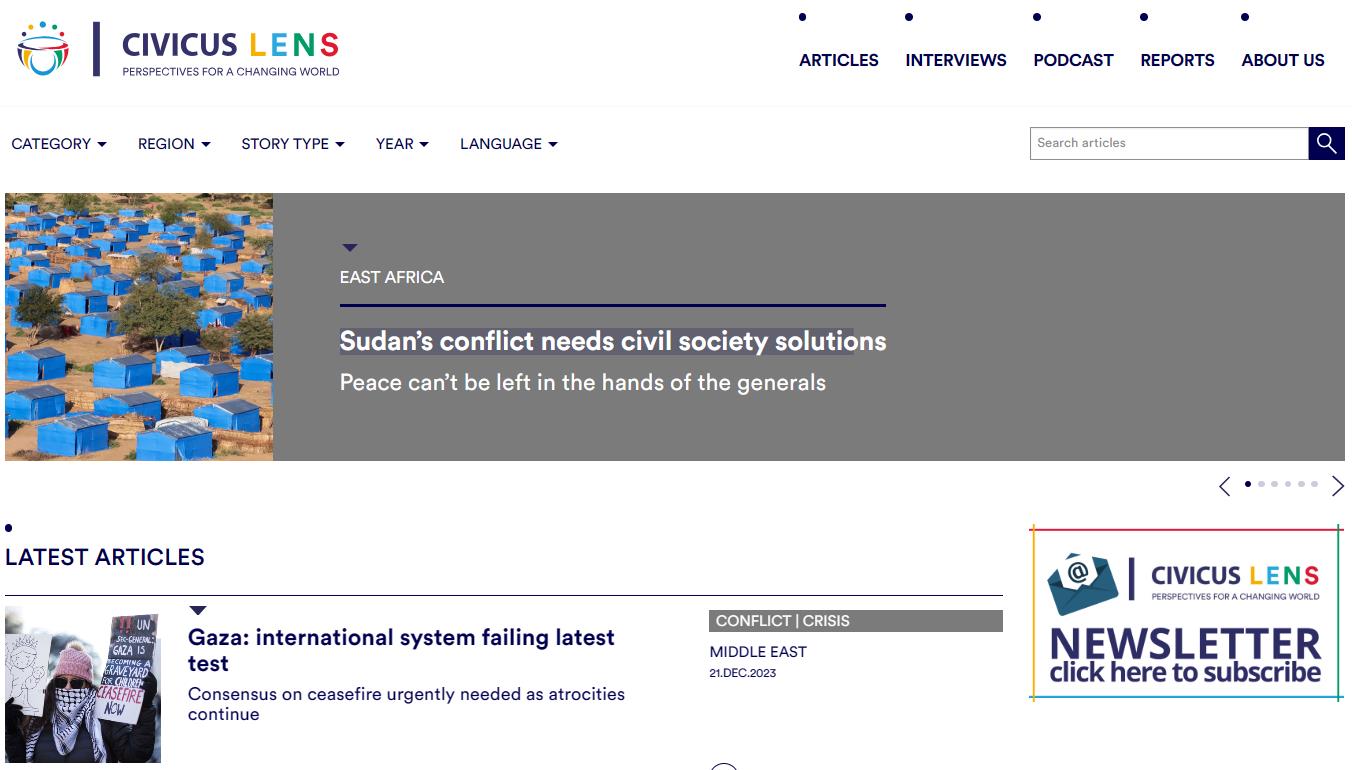Click the search magnifier icon button
The height and width of the screenshot is (770, 1352).
point(1326,143)
